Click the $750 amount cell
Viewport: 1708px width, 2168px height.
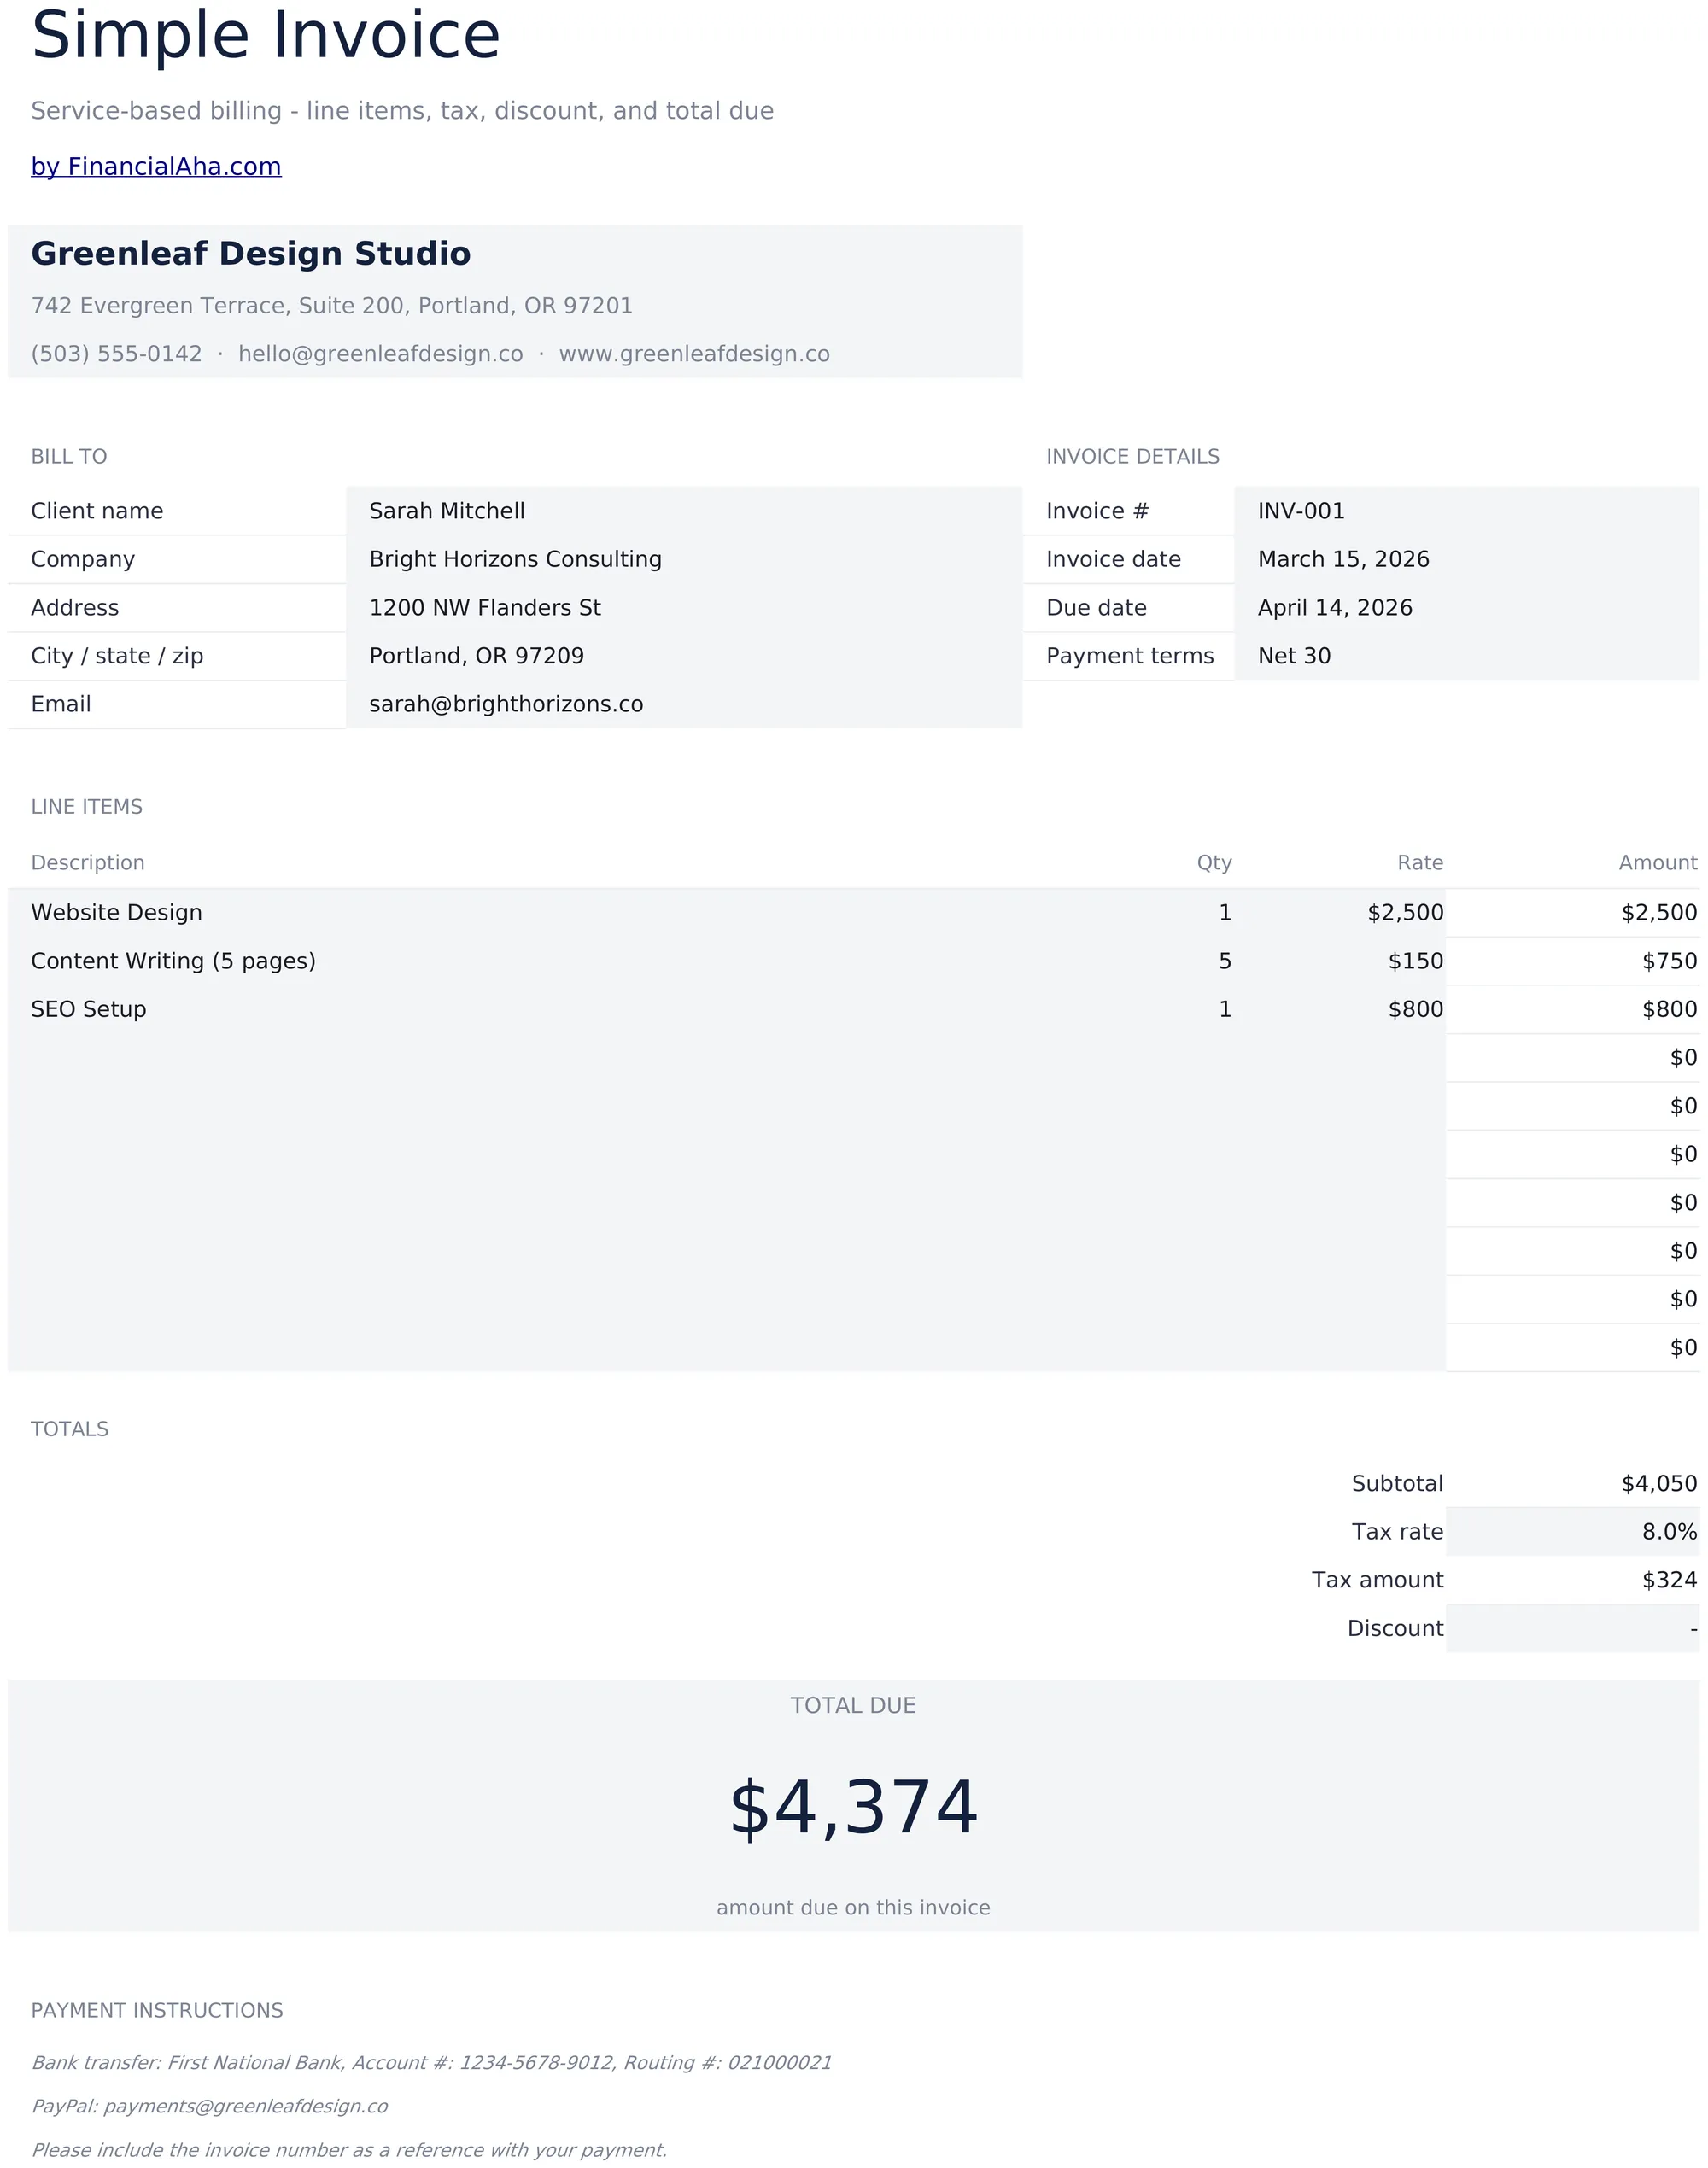(x=1573, y=961)
